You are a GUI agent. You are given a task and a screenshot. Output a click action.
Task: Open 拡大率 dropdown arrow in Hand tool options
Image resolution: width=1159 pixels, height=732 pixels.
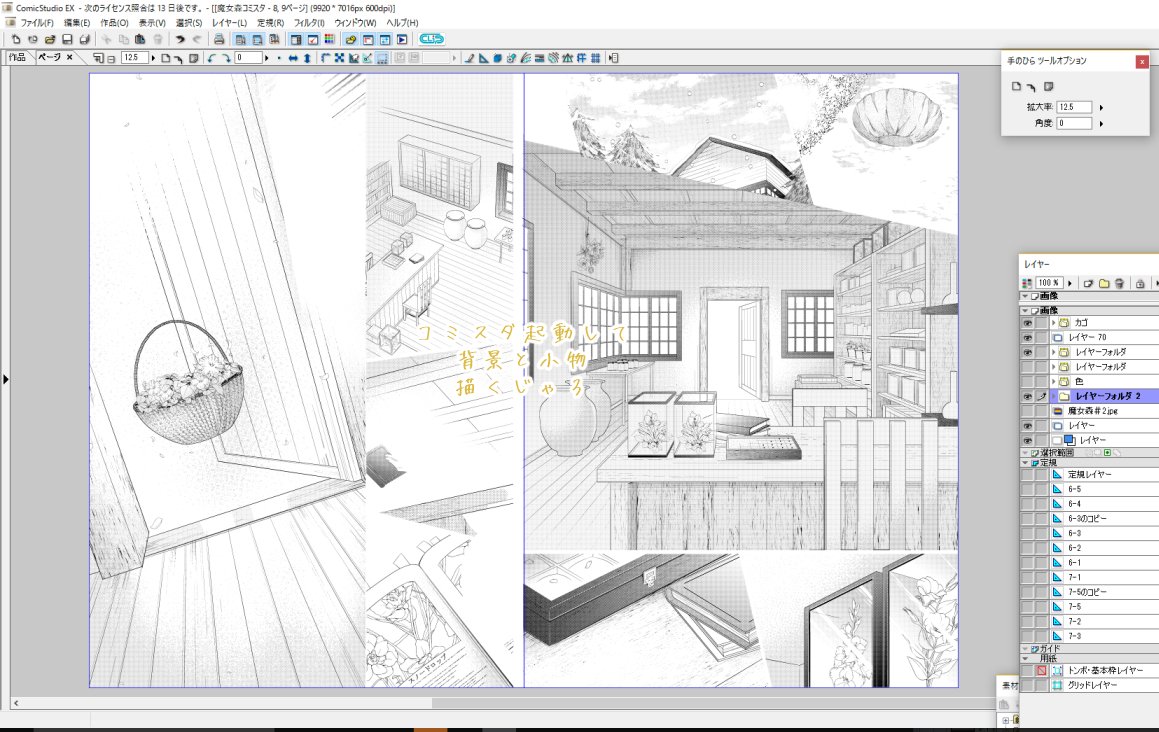click(x=1101, y=108)
